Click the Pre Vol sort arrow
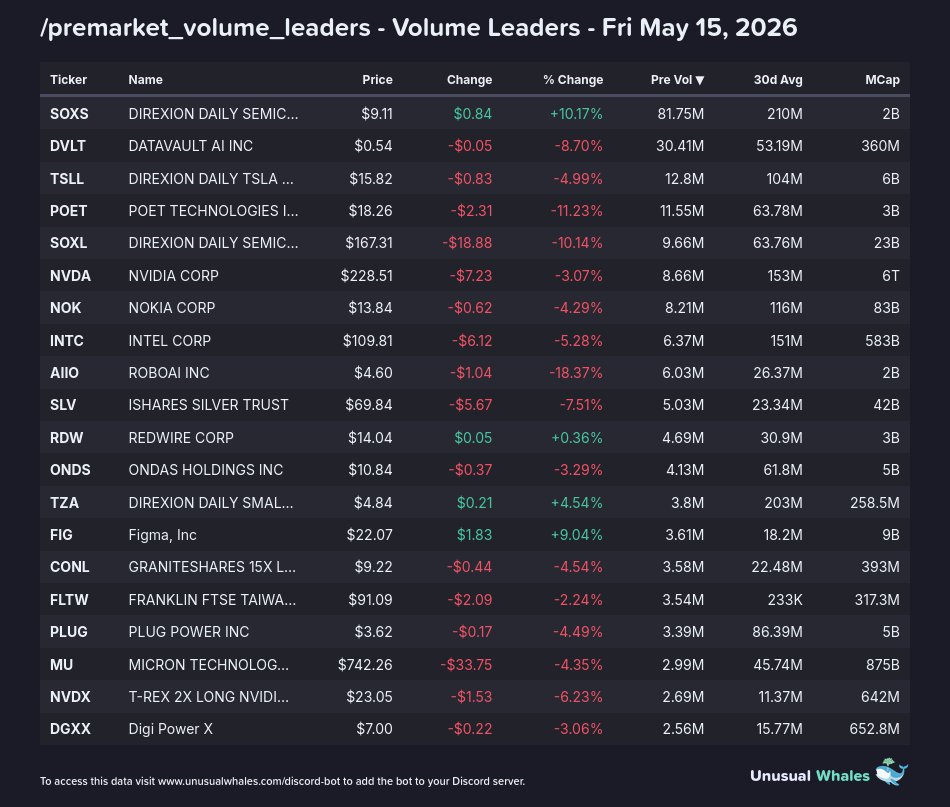Screen dimensions: 950x807 point(700,80)
